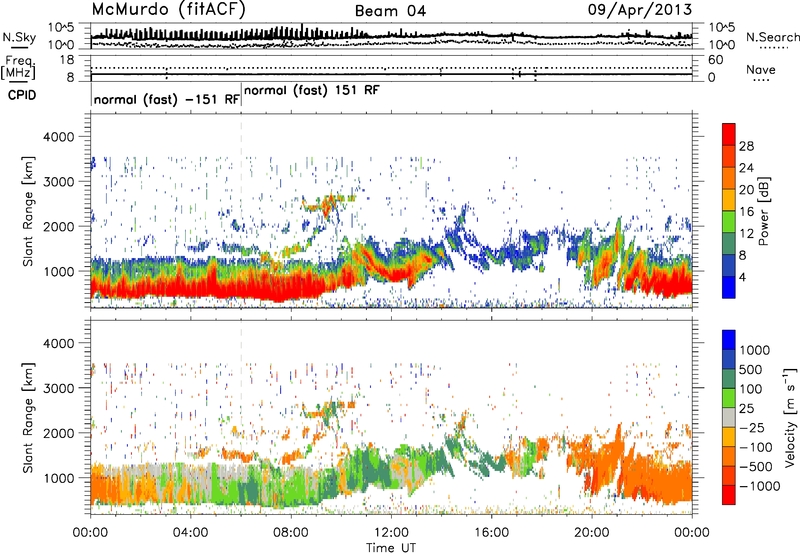Click the 'Time UT' axis title
This screenshot has width=800, height=554.
391,548
